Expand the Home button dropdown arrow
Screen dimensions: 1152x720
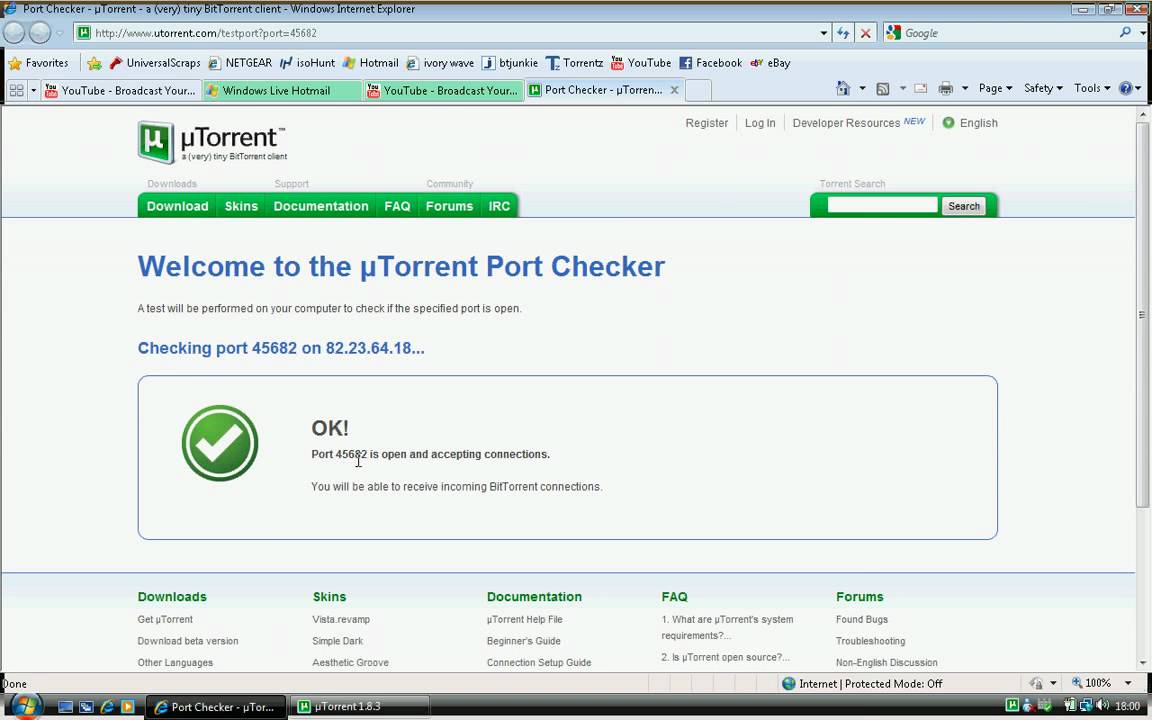point(862,88)
